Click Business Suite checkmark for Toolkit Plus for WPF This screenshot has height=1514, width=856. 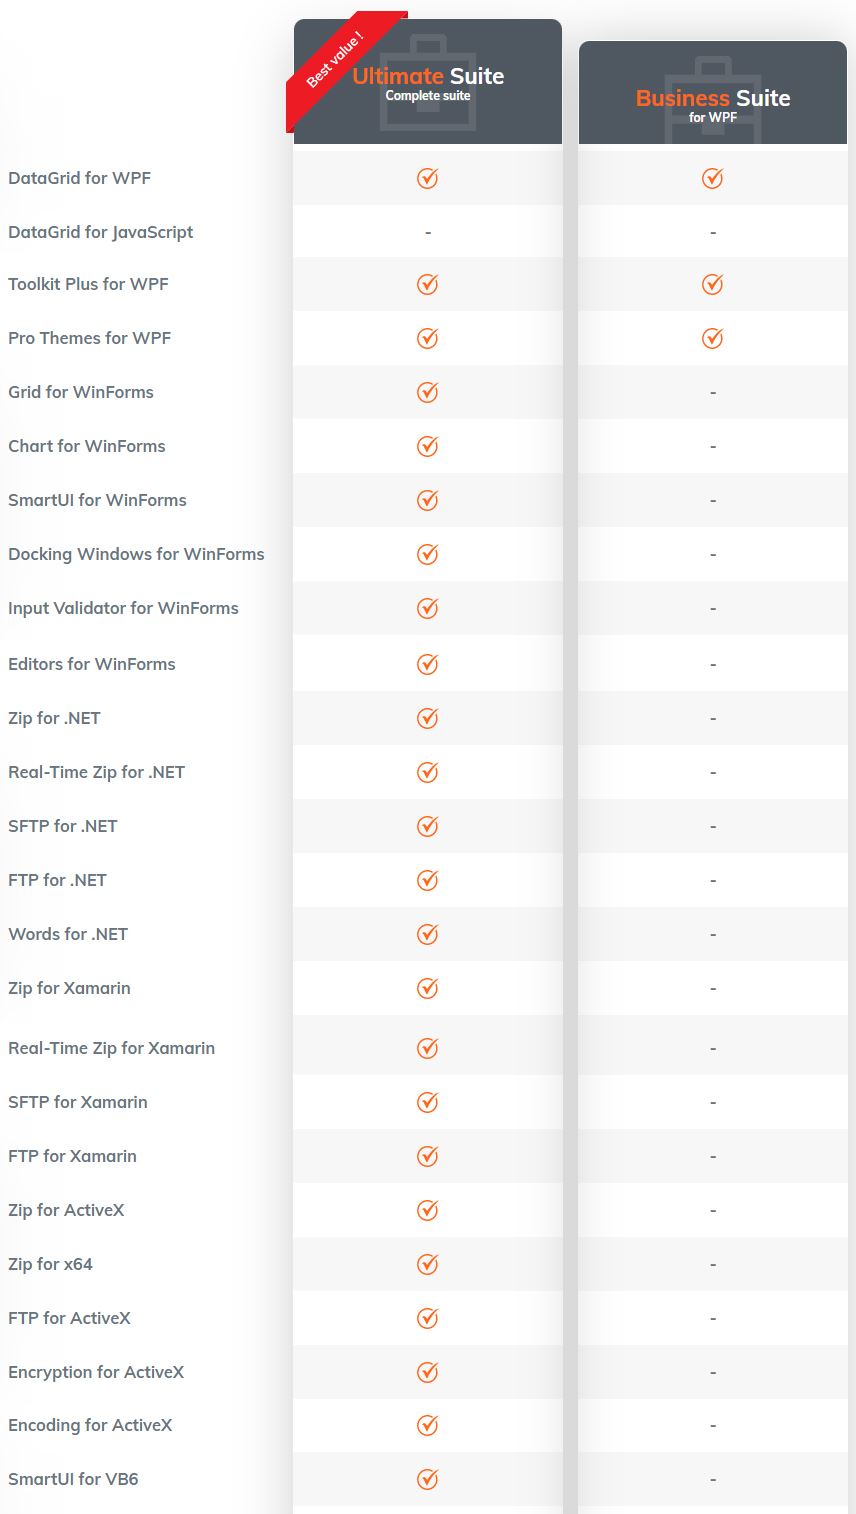tap(713, 284)
